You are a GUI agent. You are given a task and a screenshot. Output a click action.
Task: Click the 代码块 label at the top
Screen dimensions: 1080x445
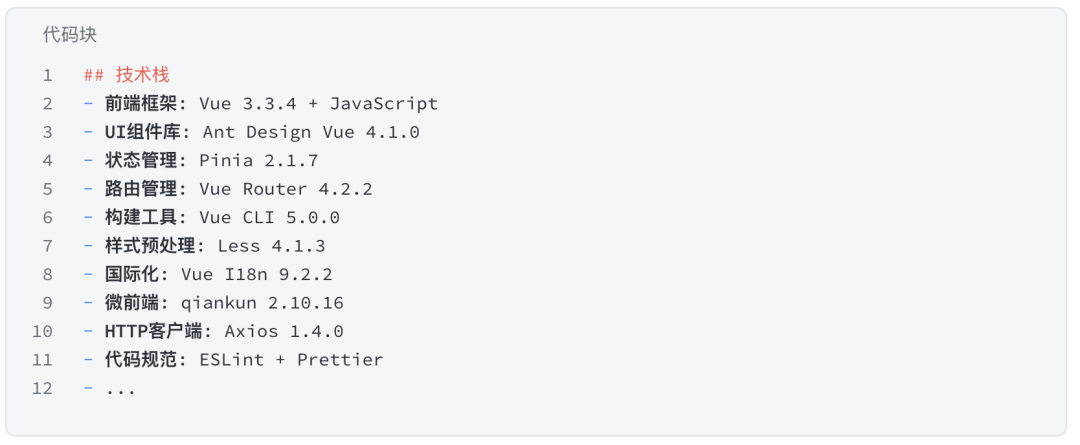(x=69, y=35)
